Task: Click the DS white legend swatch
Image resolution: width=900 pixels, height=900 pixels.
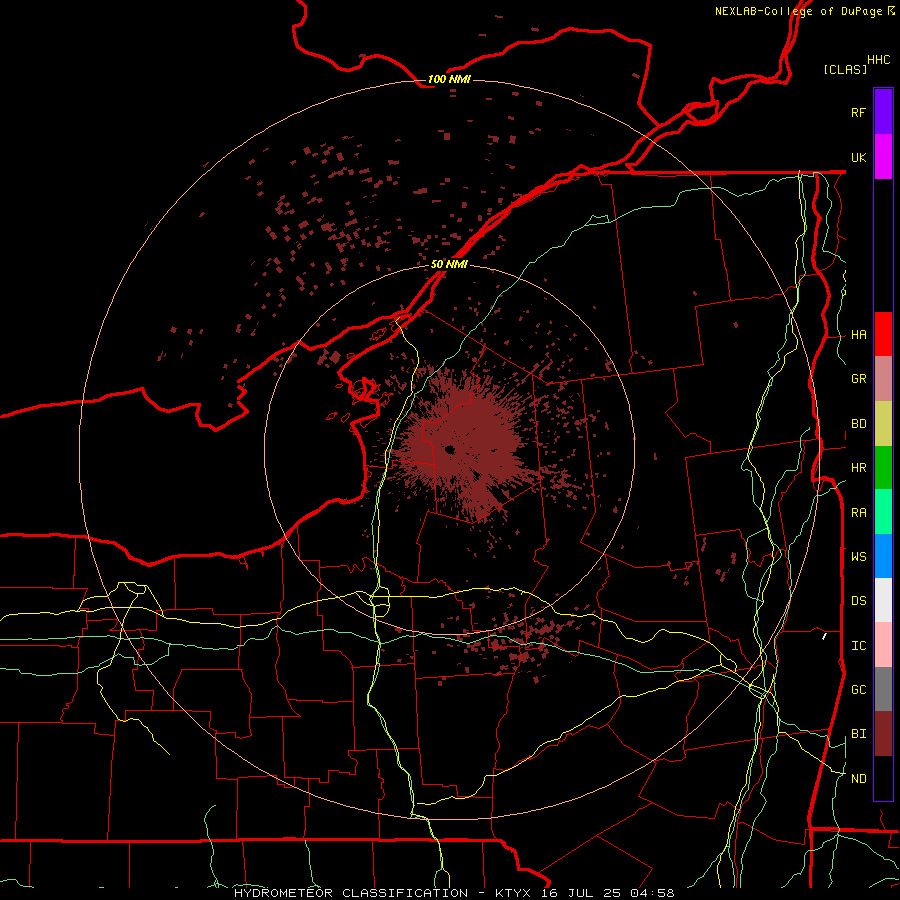Action: point(883,600)
